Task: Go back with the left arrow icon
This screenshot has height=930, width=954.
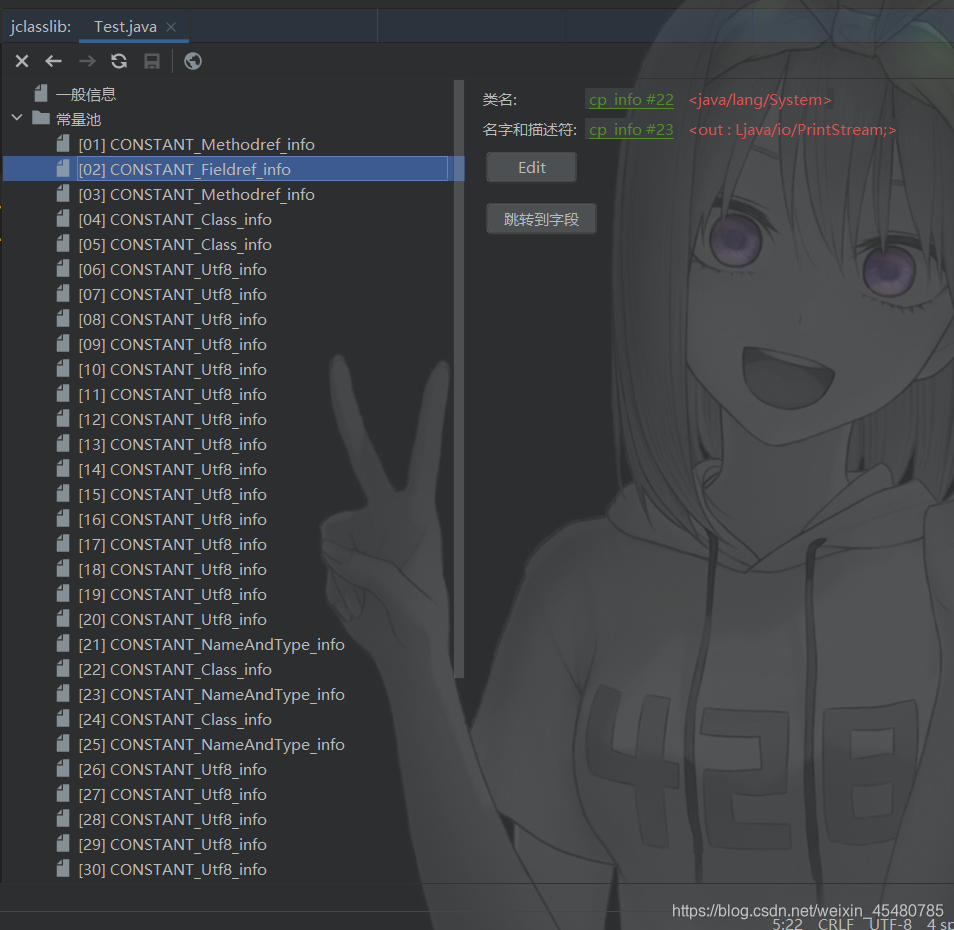Action: pos(54,61)
